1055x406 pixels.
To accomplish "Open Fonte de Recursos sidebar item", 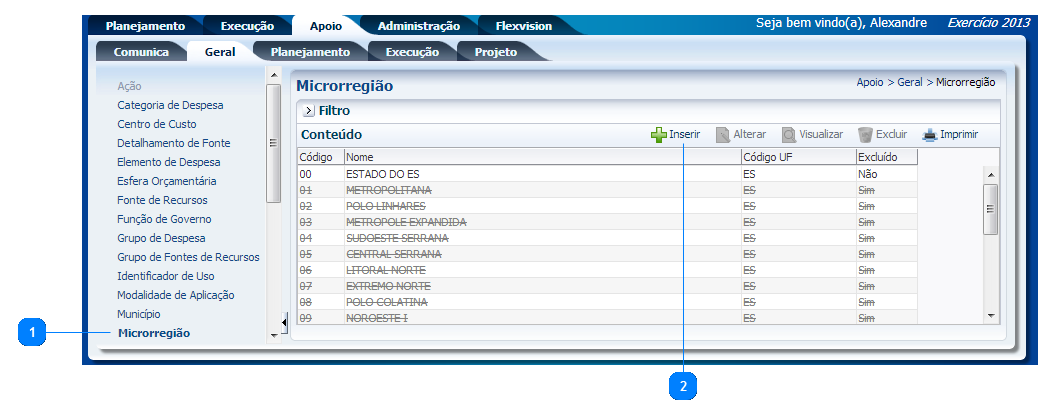I will (163, 200).
